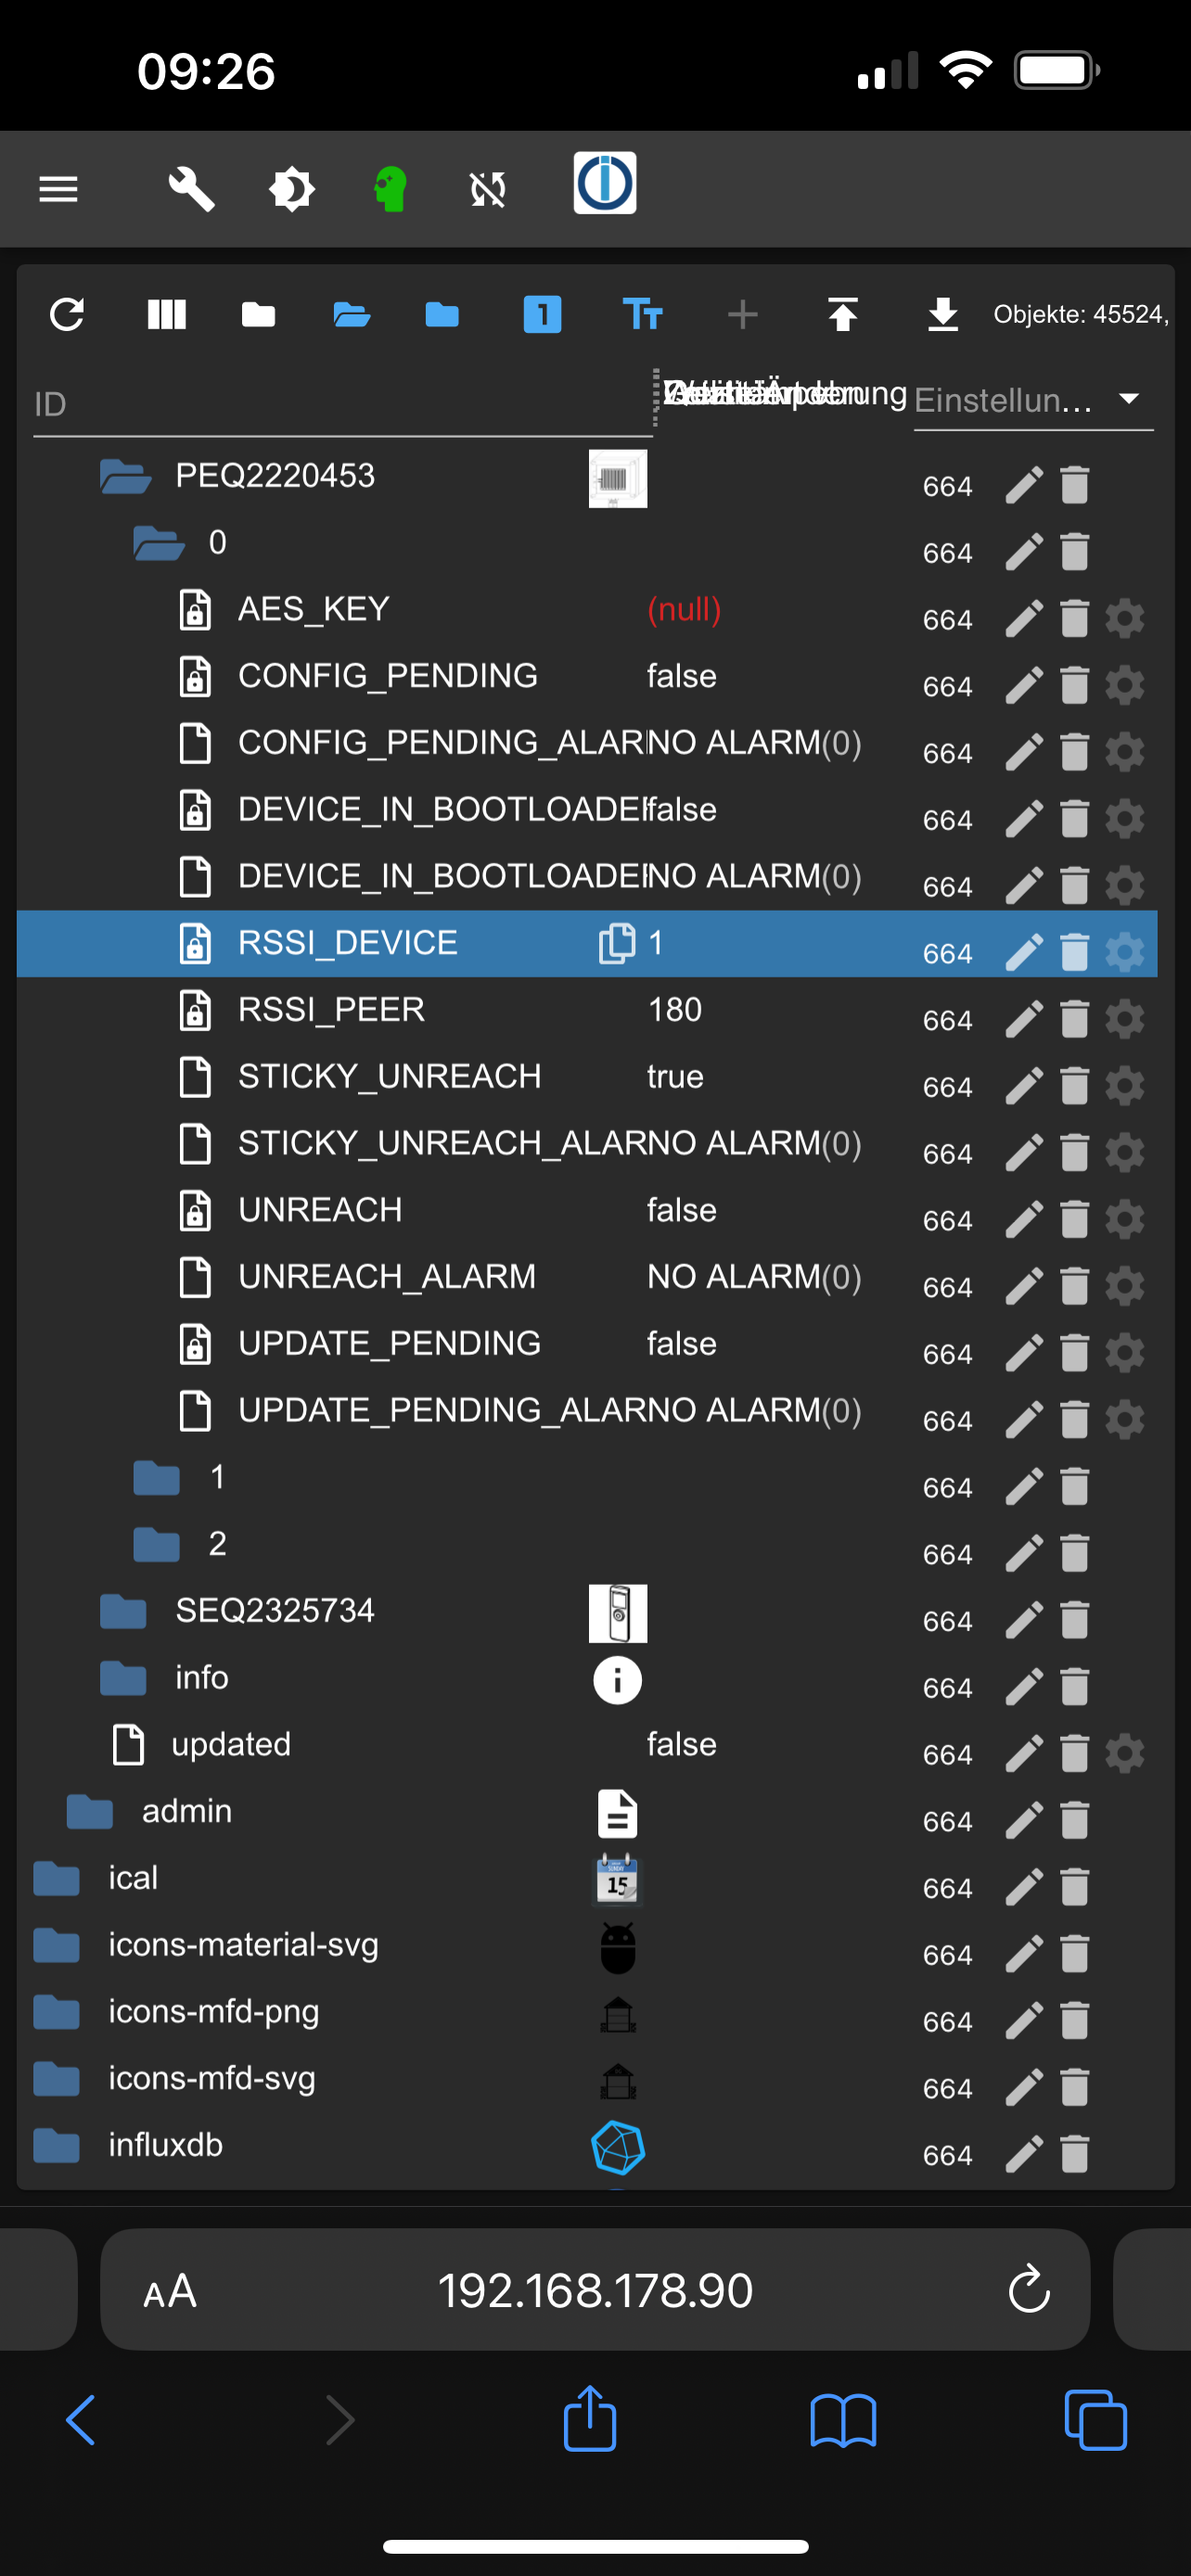Select the AES_KEY state row
This screenshot has width=1191, height=2576.
click(x=587, y=610)
